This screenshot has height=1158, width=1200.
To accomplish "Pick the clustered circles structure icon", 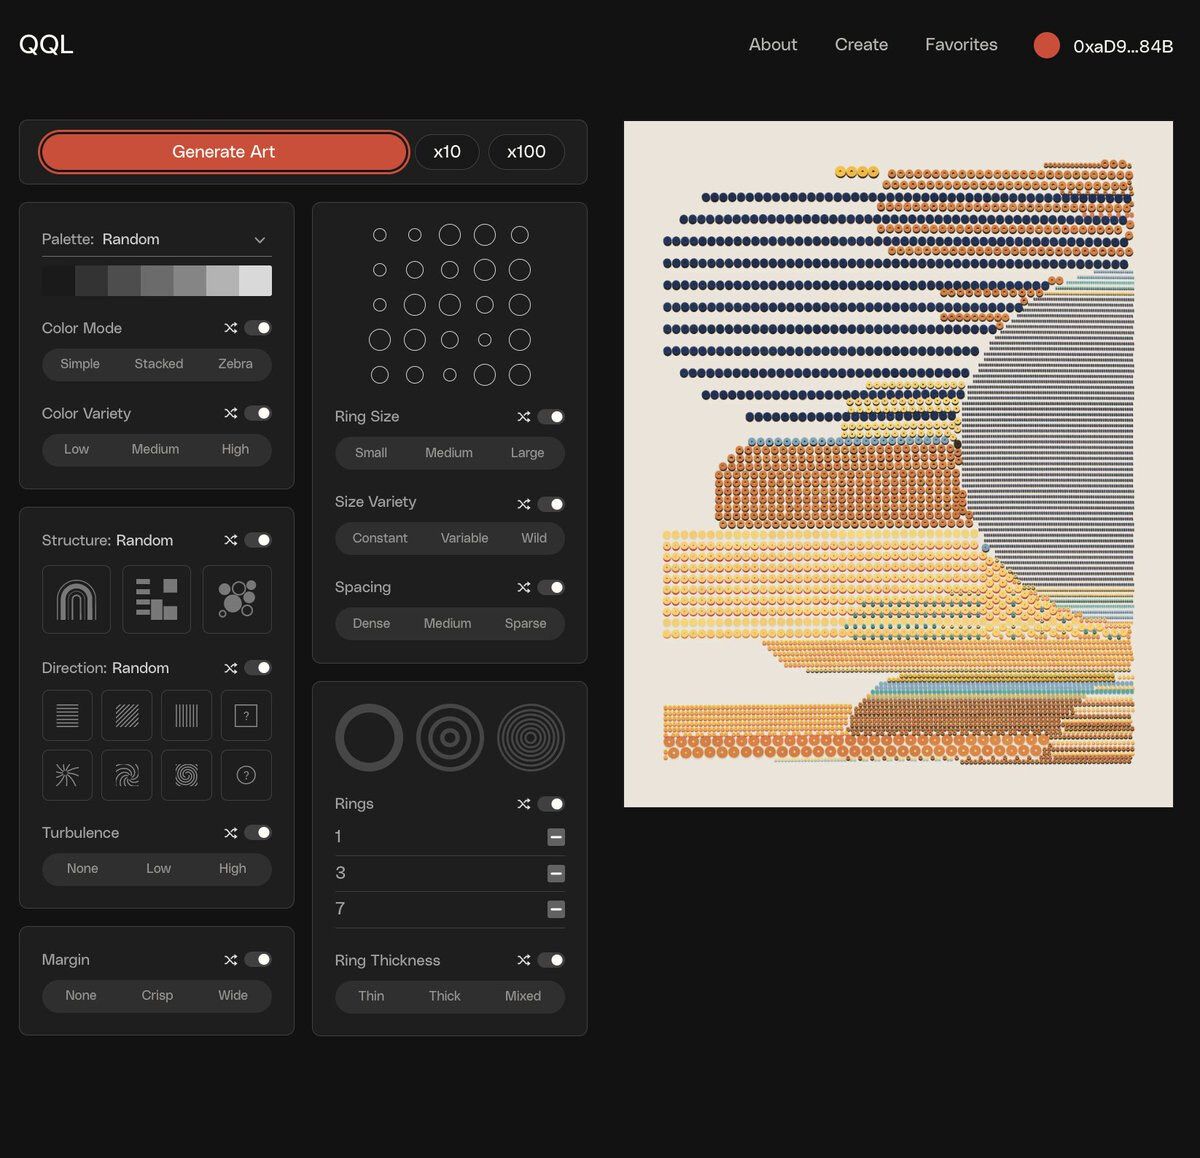I will tap(237, 599).
